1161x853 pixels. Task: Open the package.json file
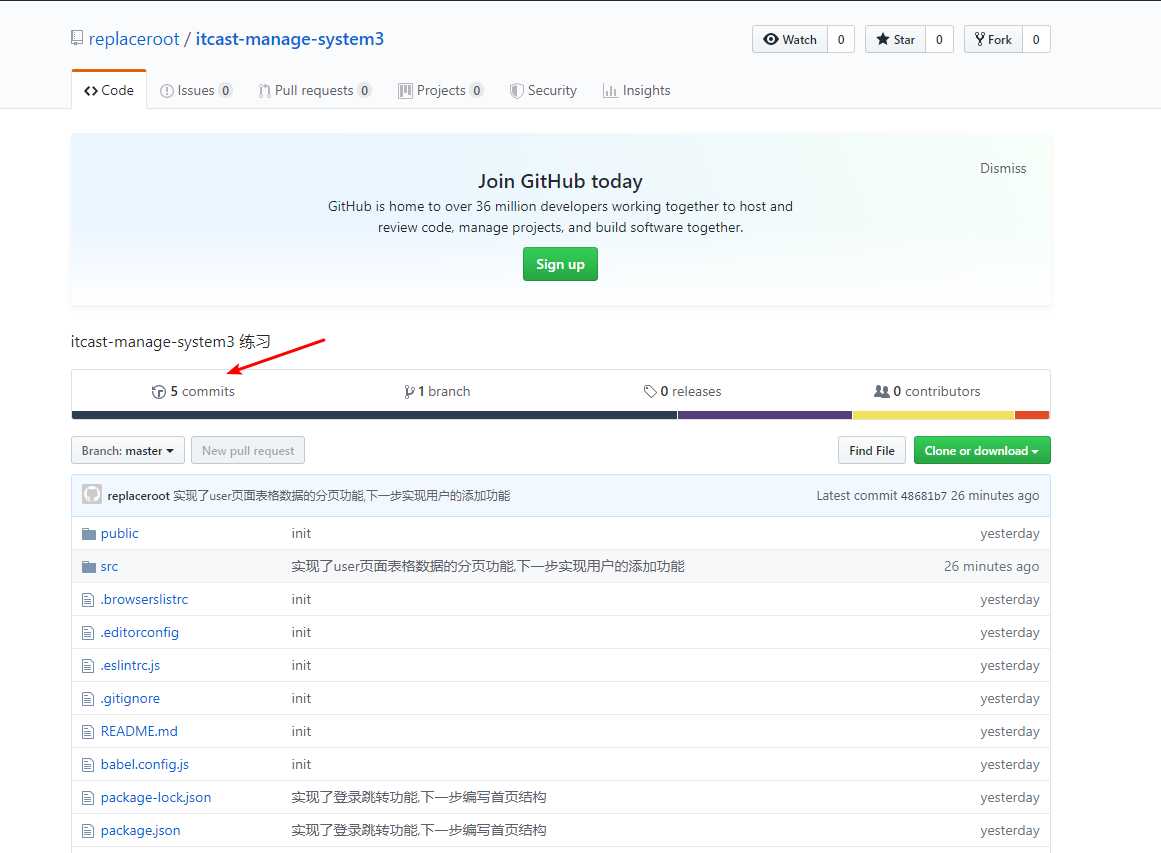(x=141, y=830)
